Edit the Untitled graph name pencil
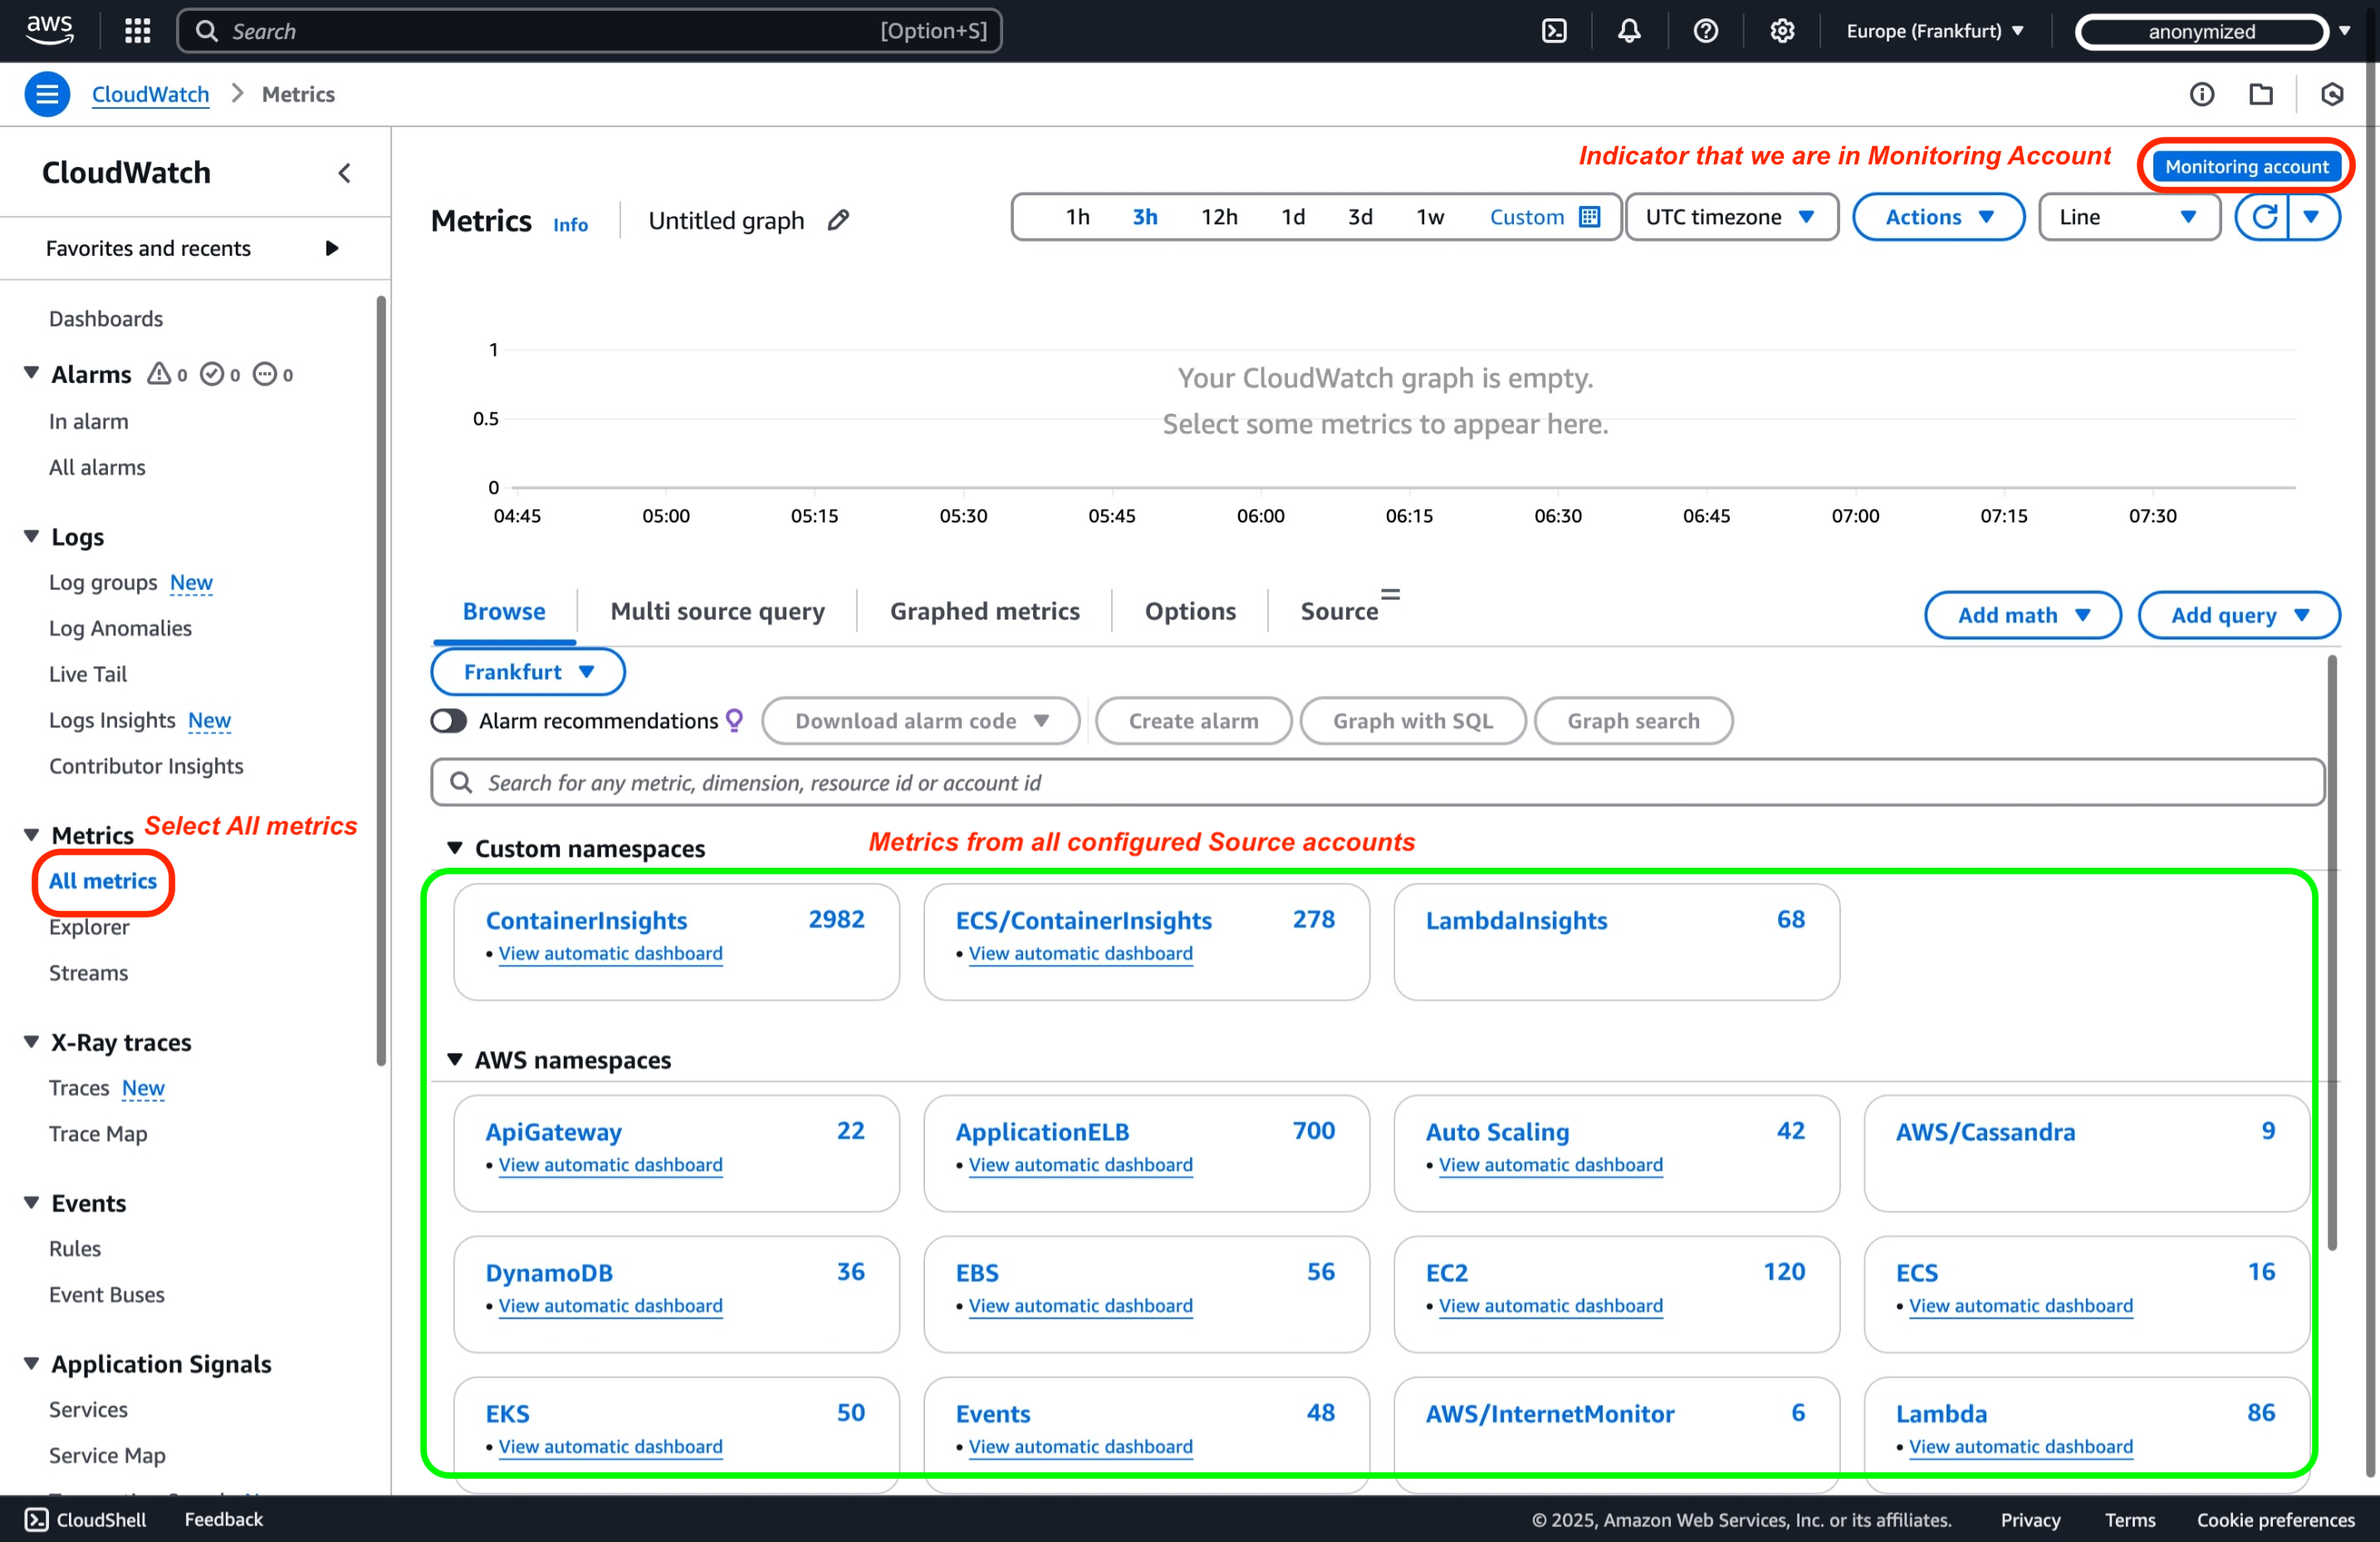 tap(838, 220)
